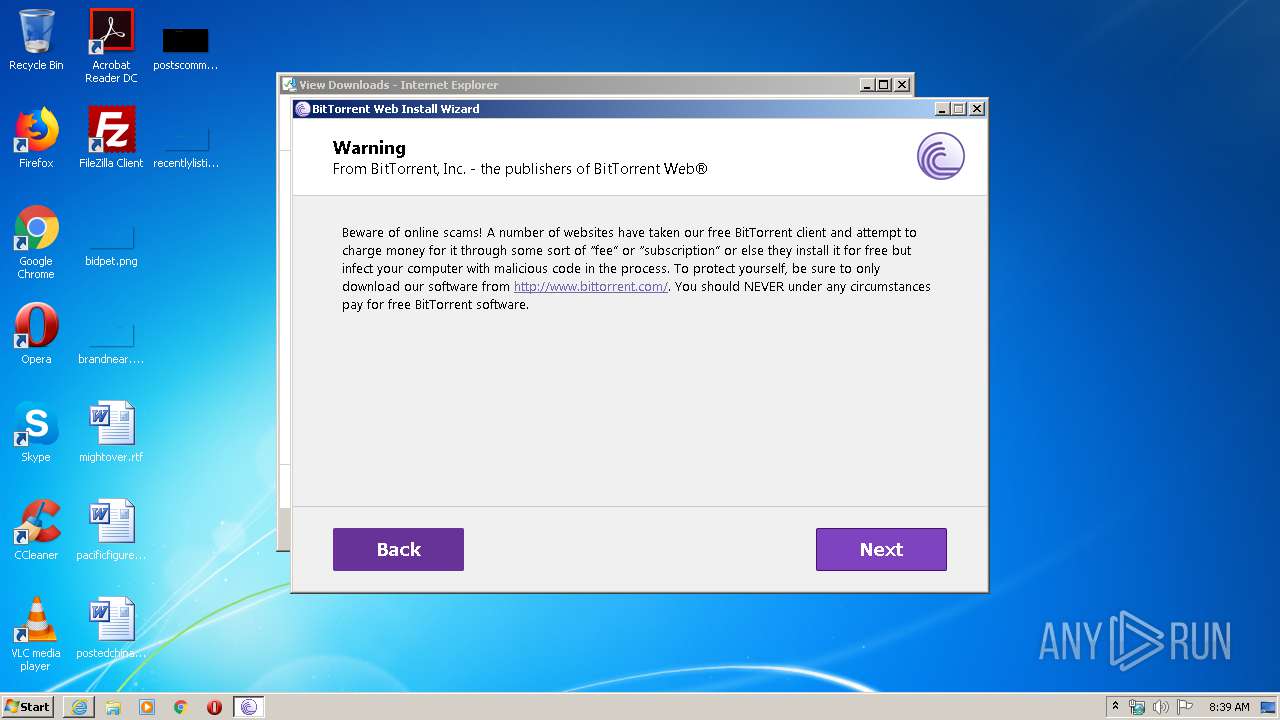Click the BitTorrent wizard title bar icon
The image size is (1280, 720).
[303, 109]
